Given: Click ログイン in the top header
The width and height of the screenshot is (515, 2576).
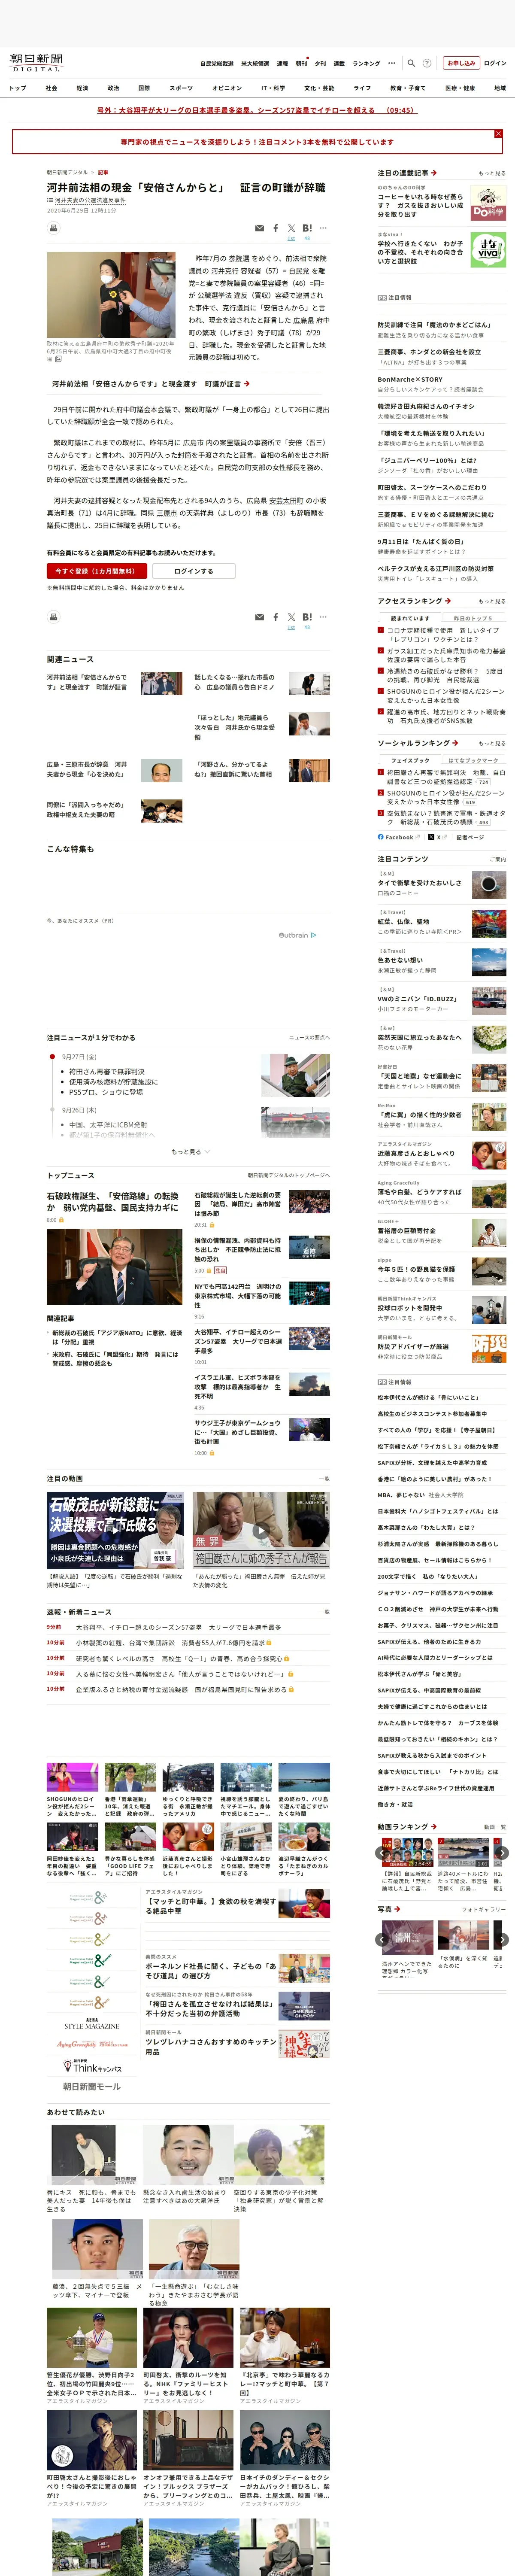Looking at the screenshot, I should tap(495, 63).
